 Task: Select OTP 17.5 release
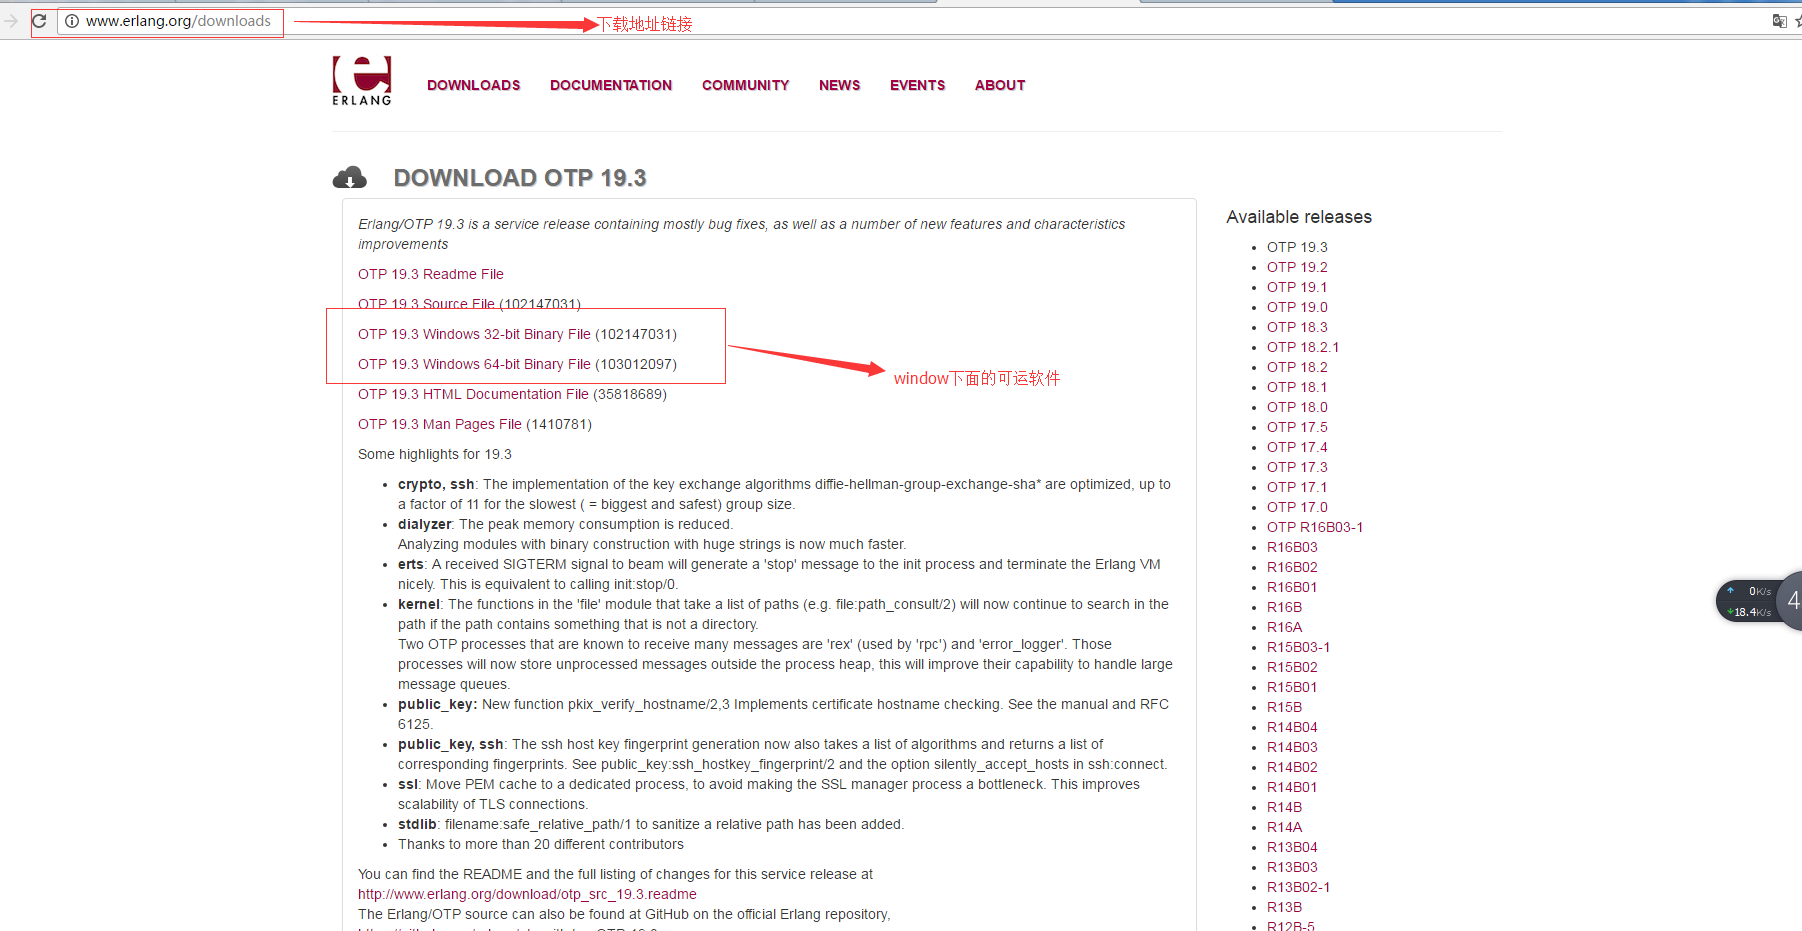click(1297, 427)
